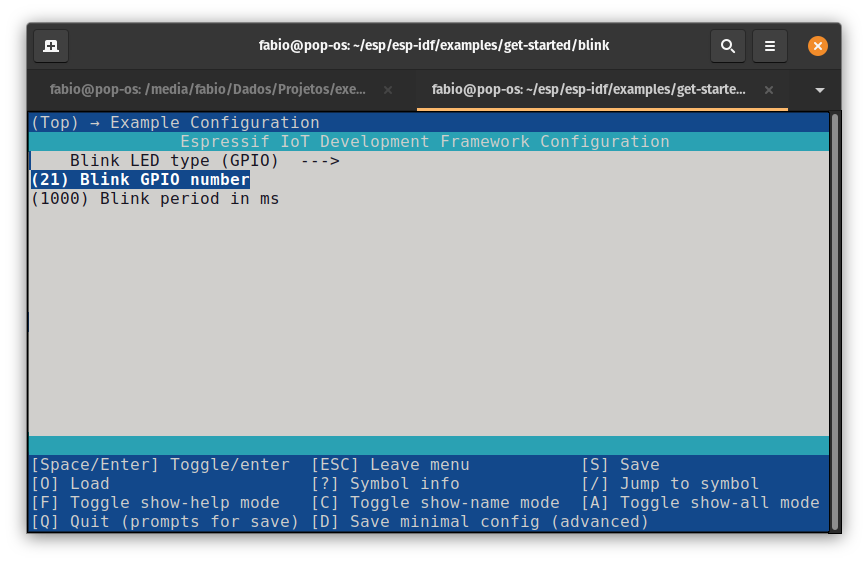Click the (Top) → Example Configuration breadcrumb
Viewport: 866px width, 562px height.
[175, 123]
